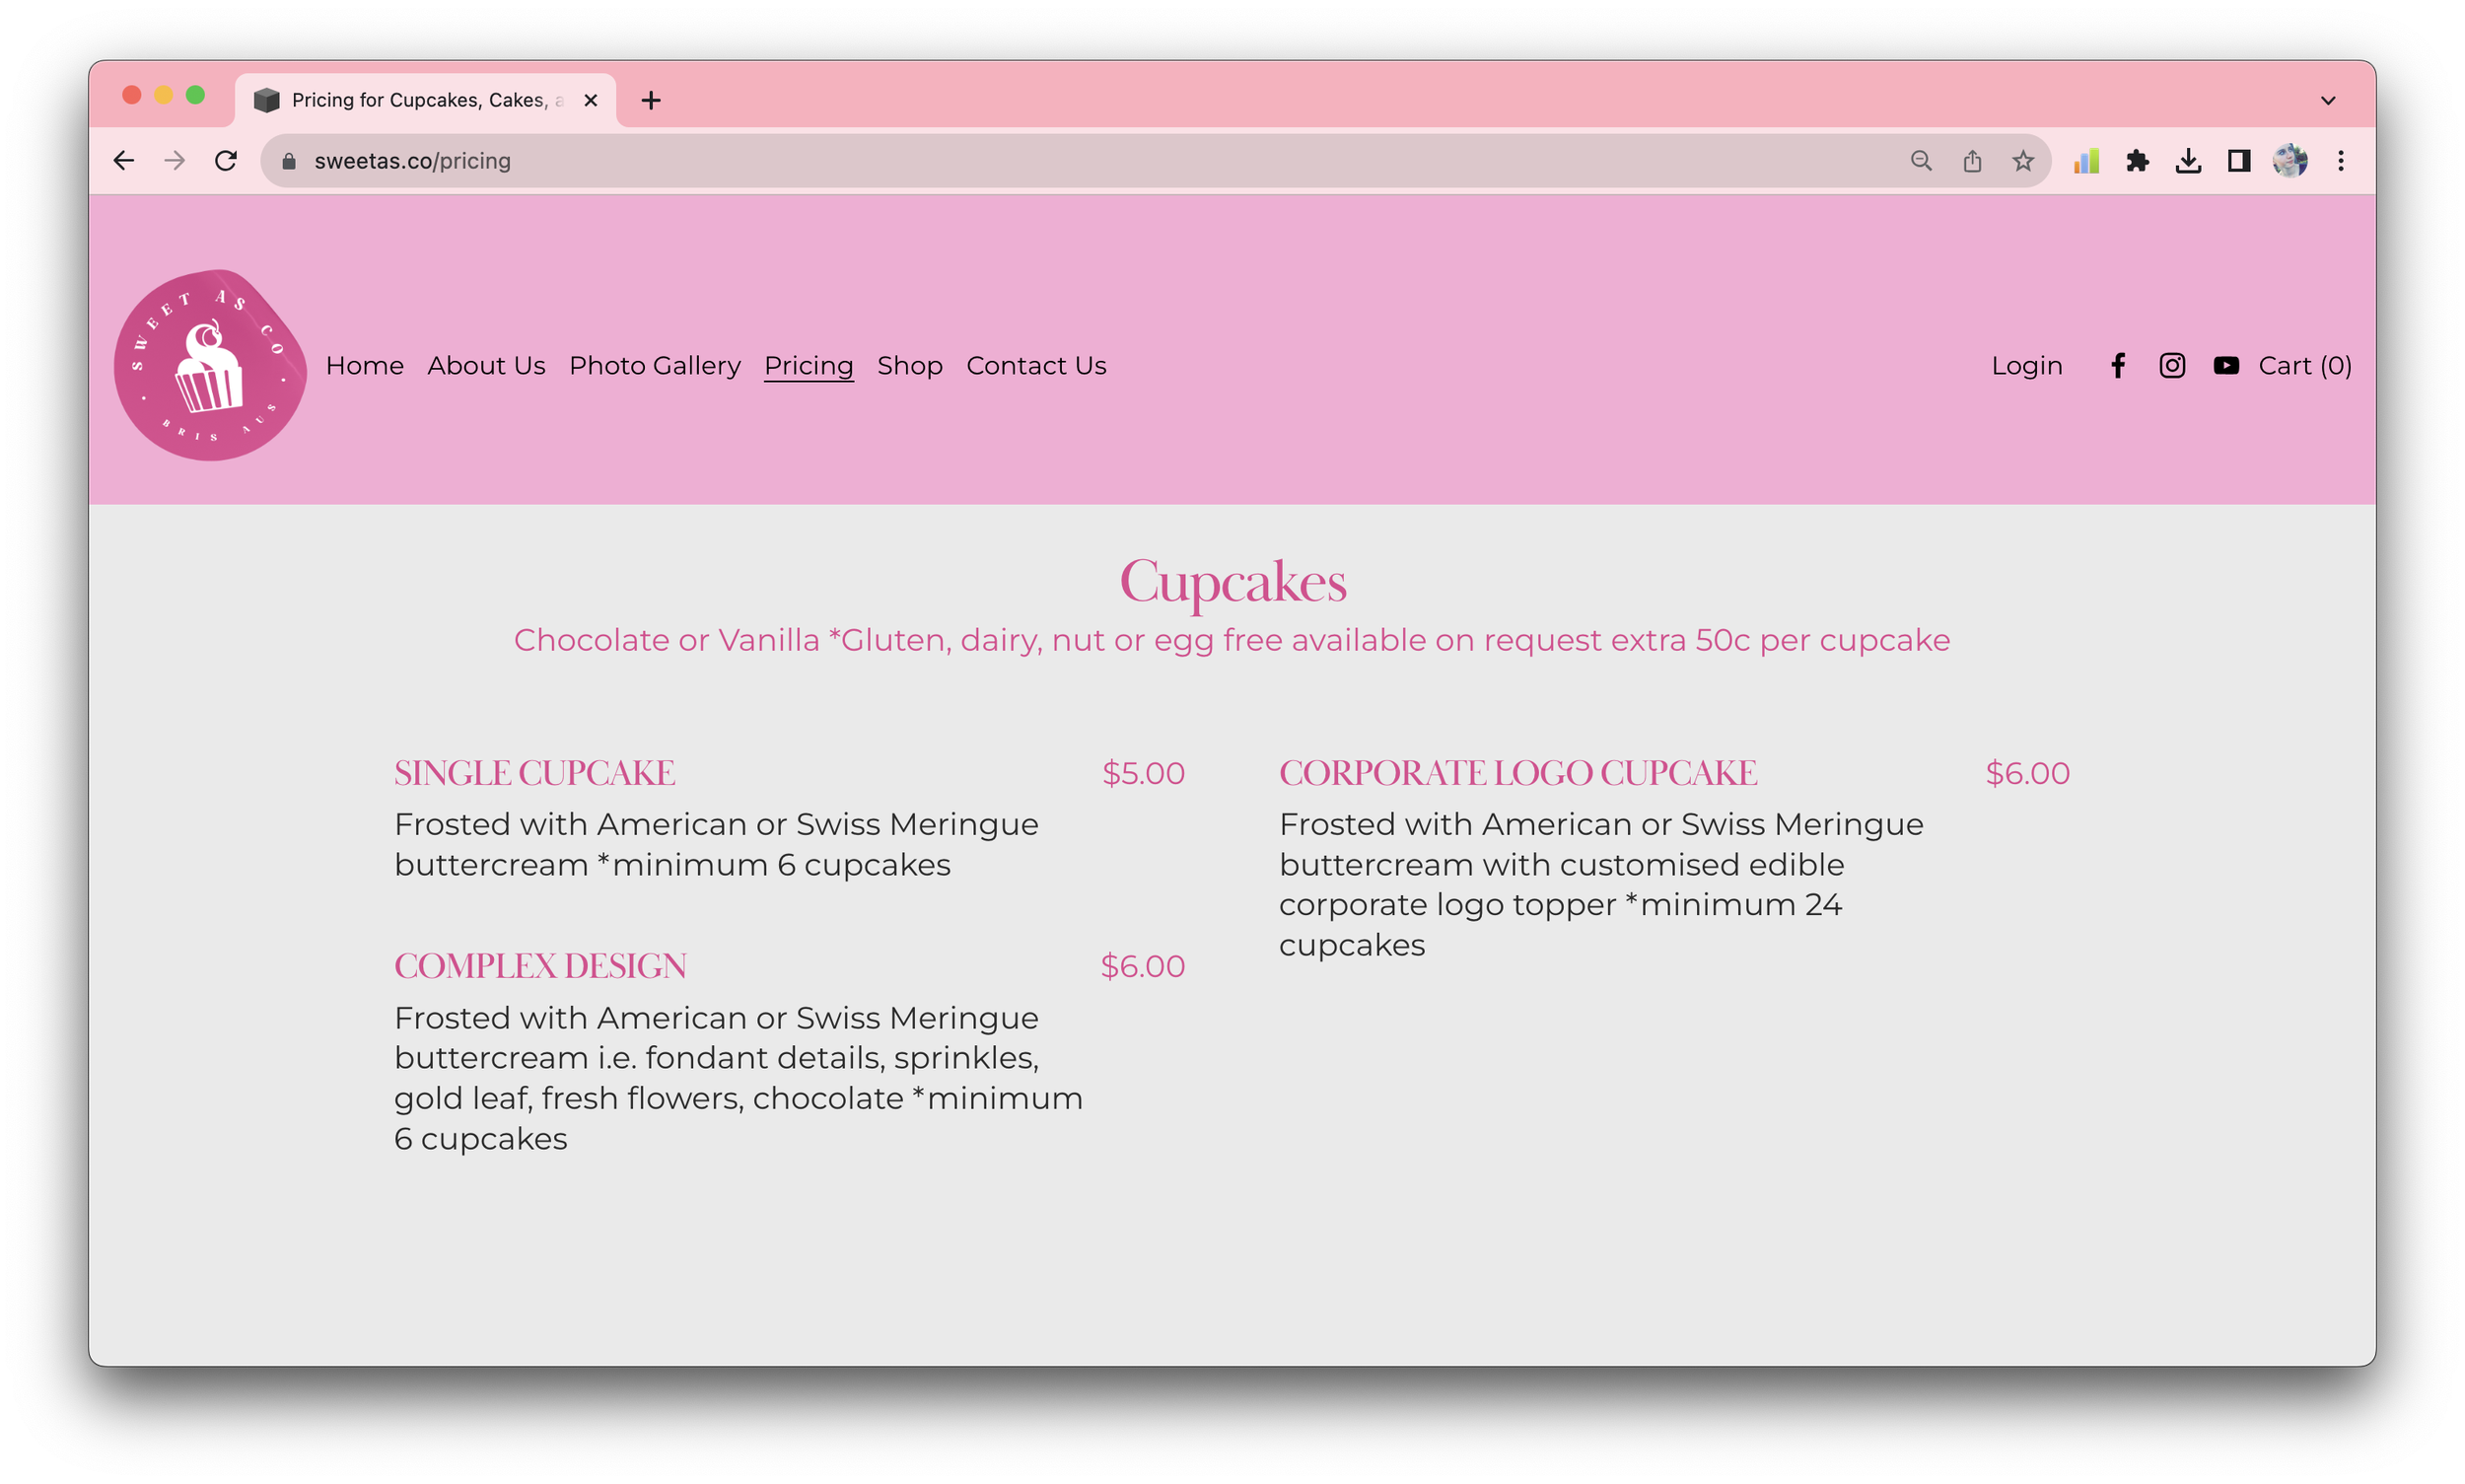Open the Cart (0) link
Image resolution: width=2465 pixels, height=1484 pixels.
pyautogui.click(x=2305, y=365)
